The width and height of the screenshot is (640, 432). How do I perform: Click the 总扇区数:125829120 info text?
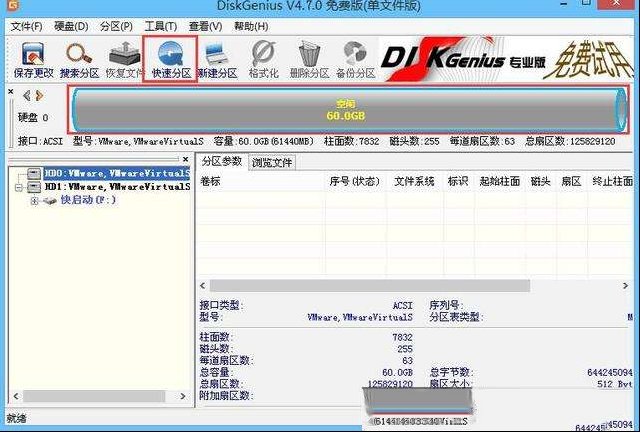(x=570, y=142)
